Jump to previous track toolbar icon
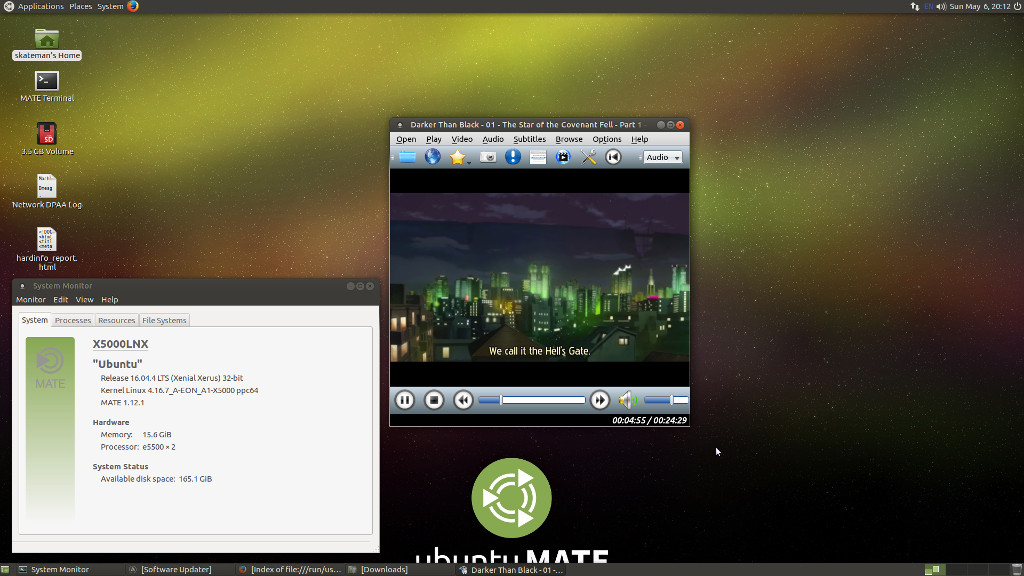The image size is (1024, 576). coord(613,157)
